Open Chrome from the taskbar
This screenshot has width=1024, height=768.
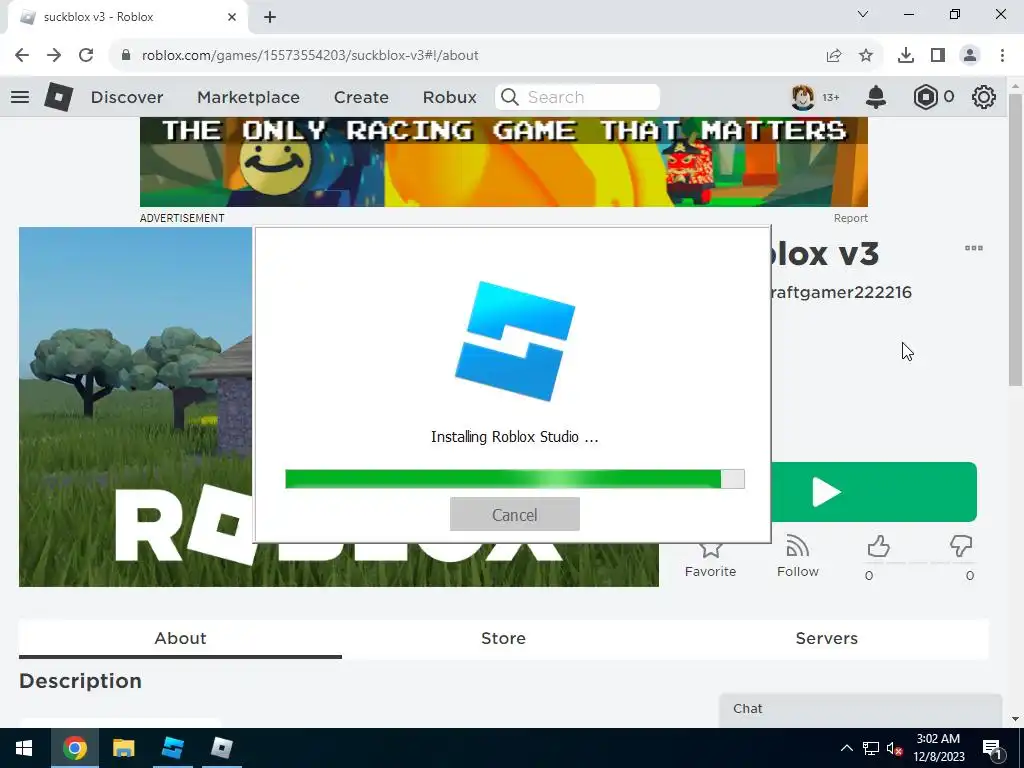74,748
